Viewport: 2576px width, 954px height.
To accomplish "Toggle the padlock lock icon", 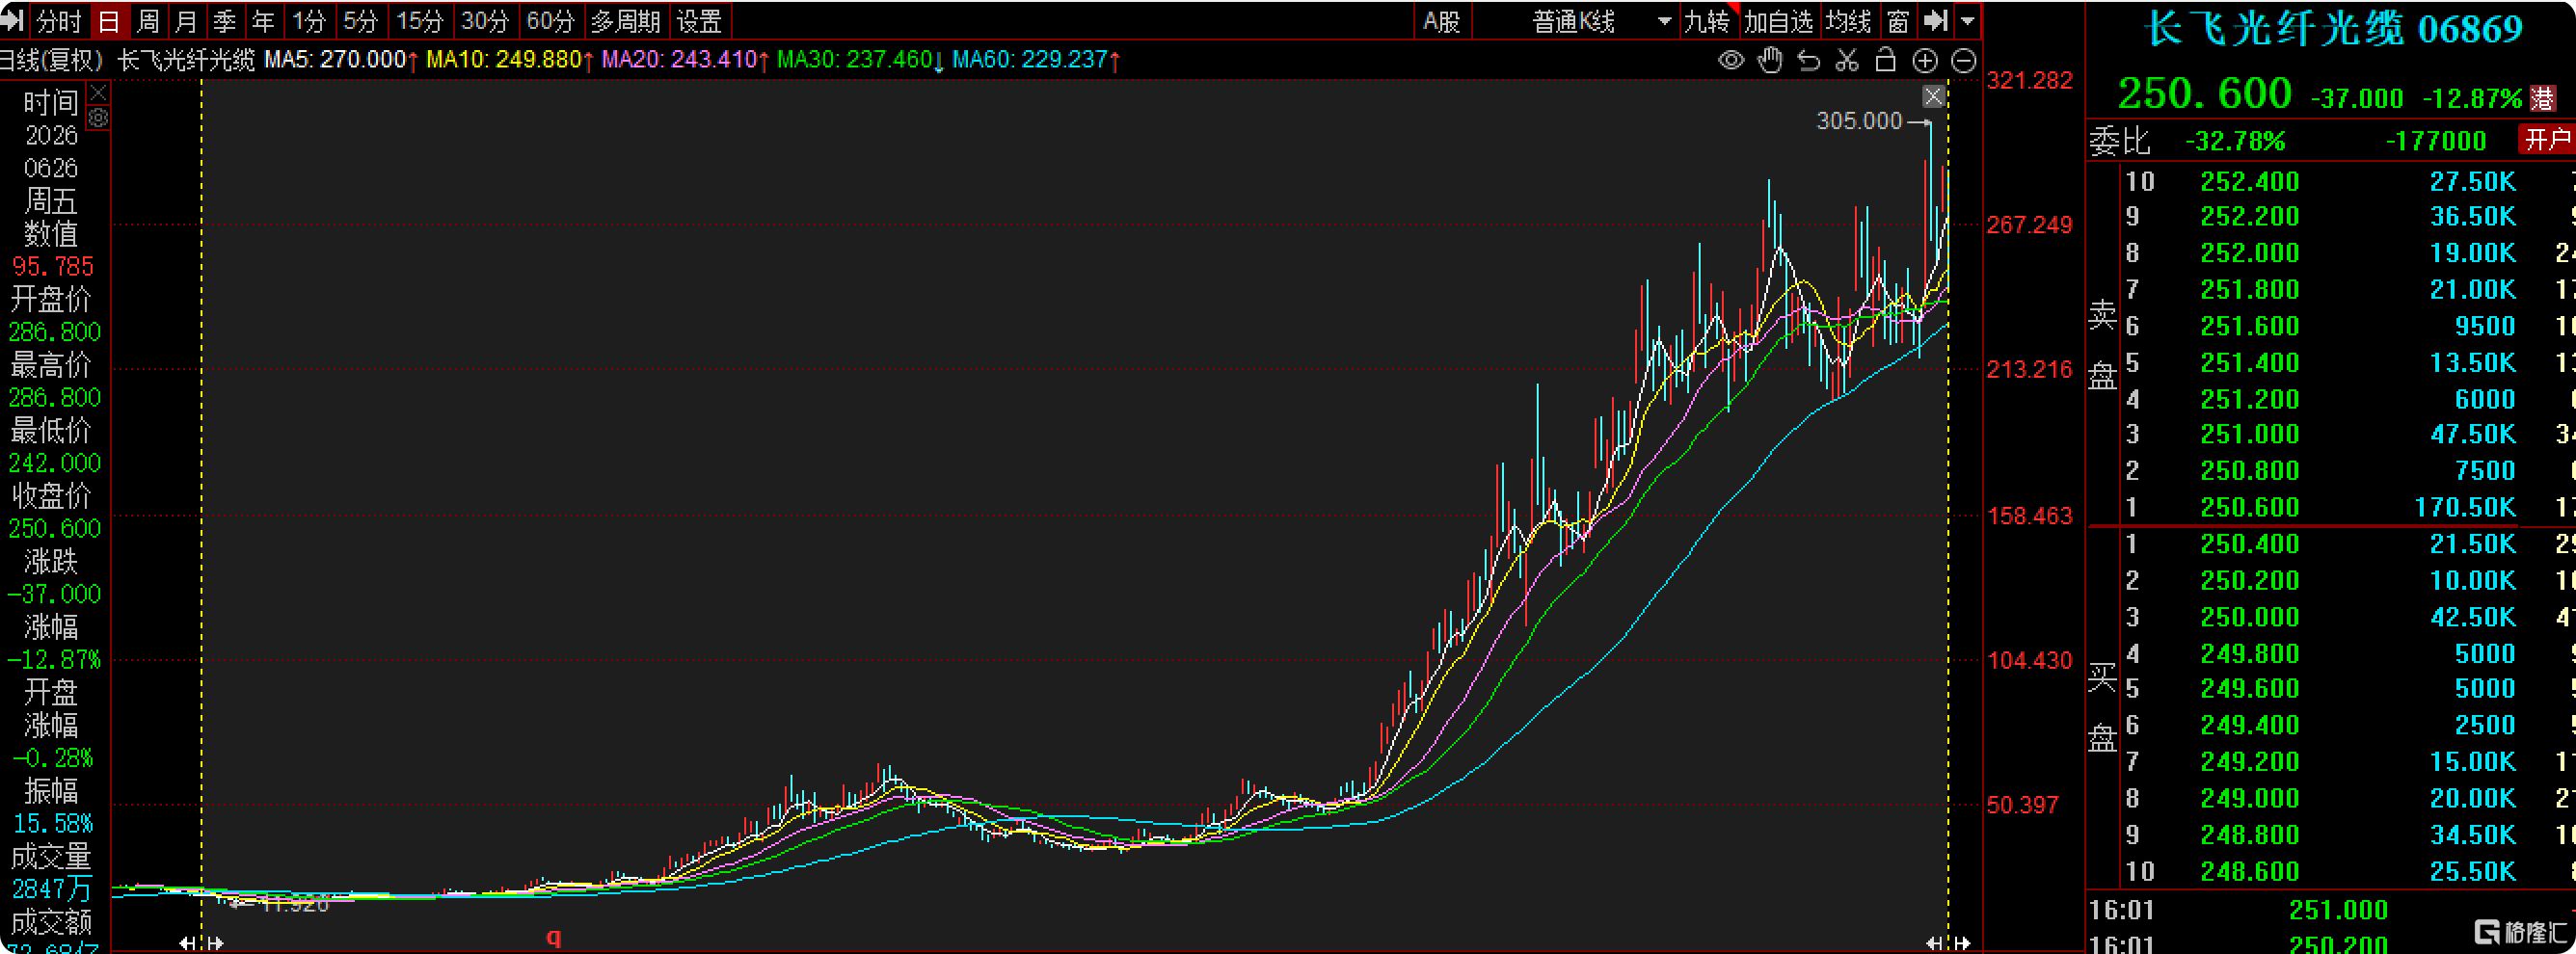I will coord(1885,60).
